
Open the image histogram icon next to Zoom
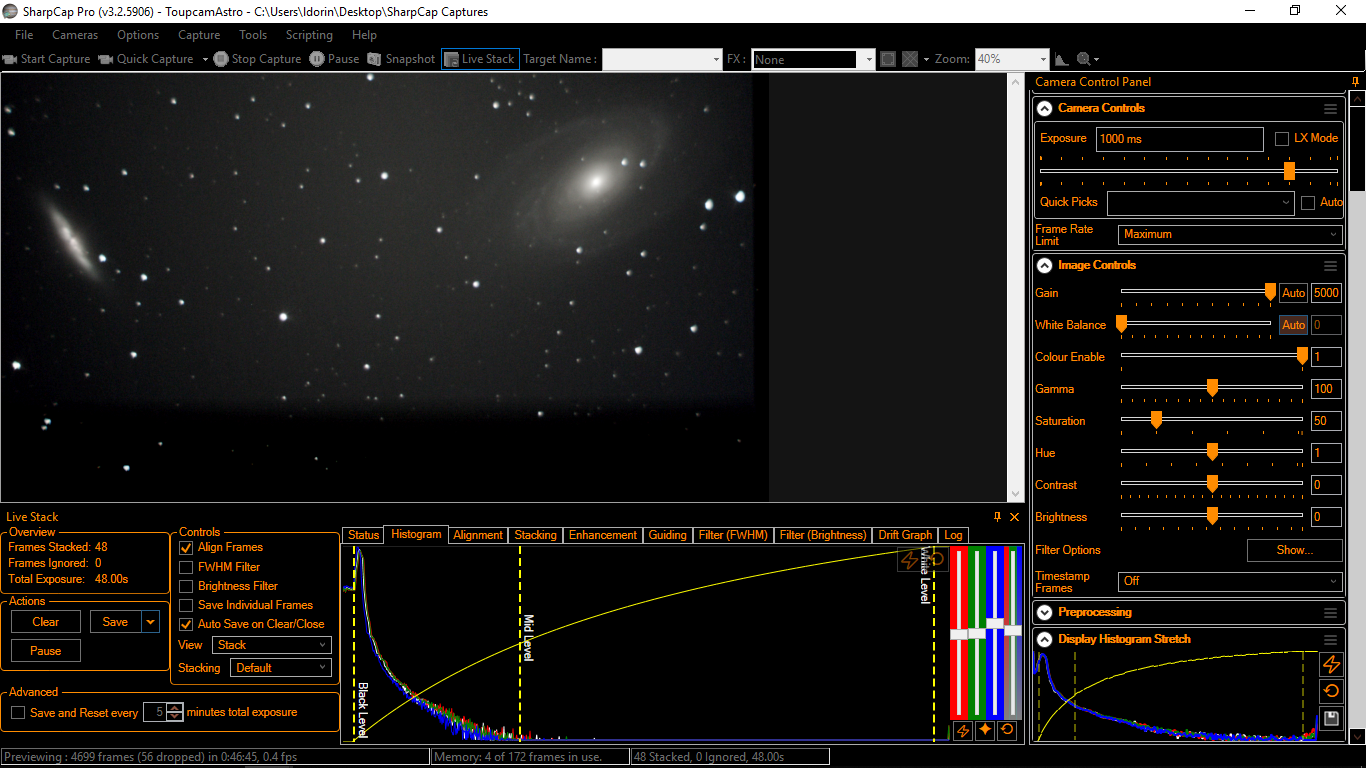(x=1062, y=60)
